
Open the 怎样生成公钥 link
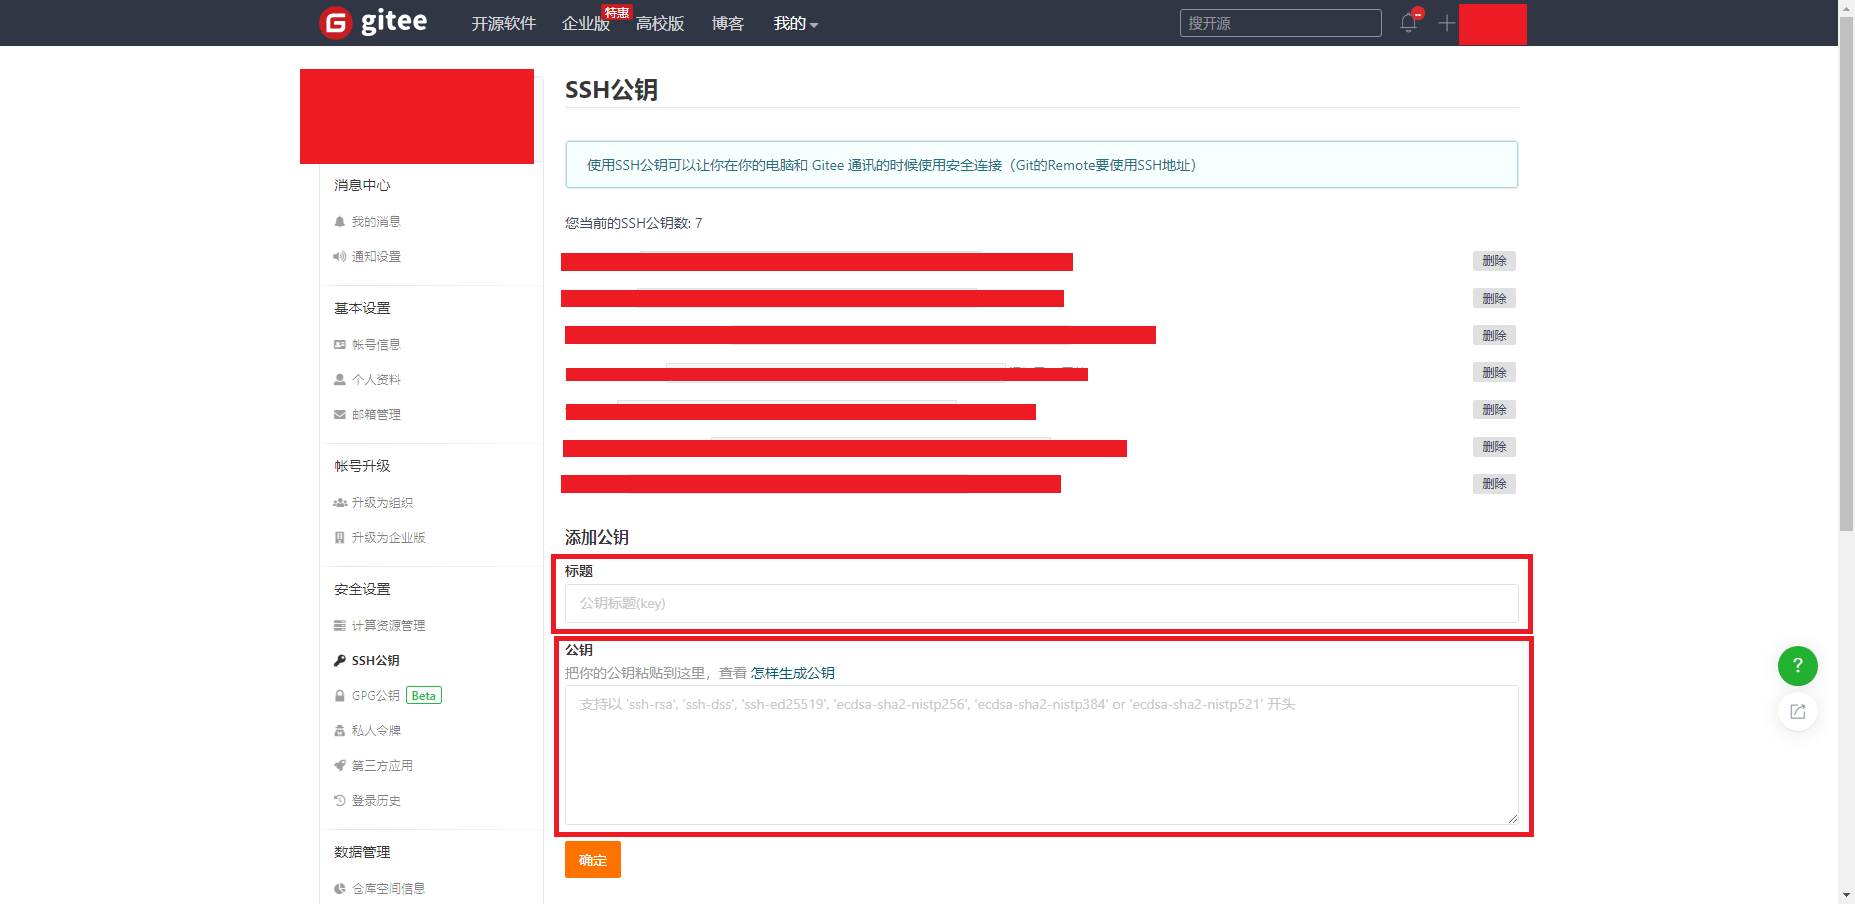[792, 673]
